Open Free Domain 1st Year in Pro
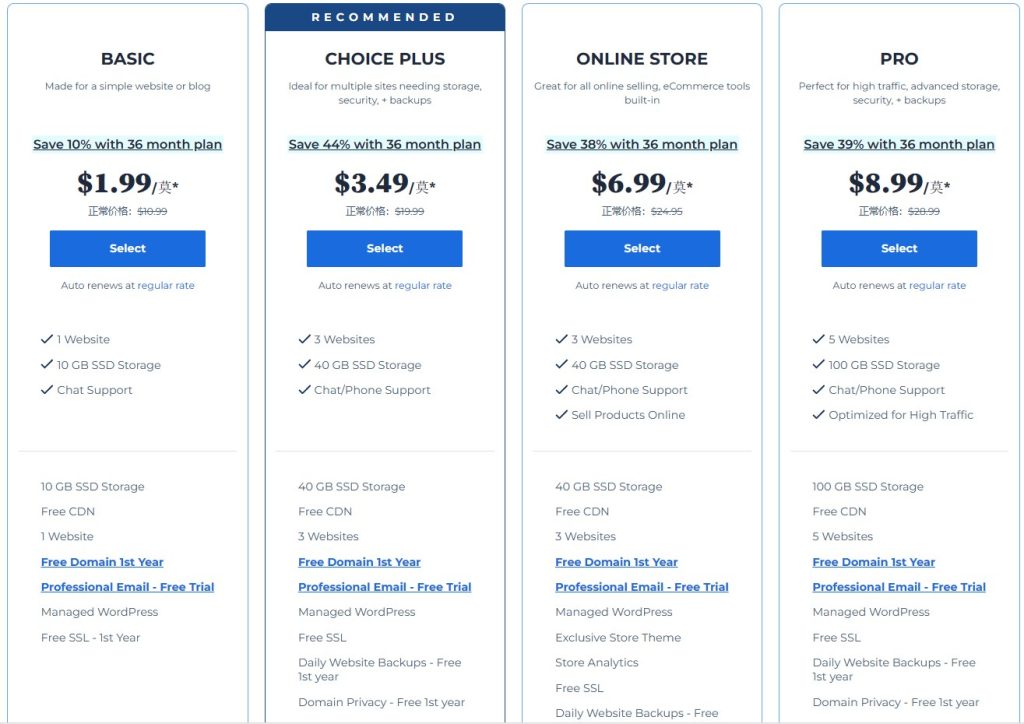Image resolution: width=1024 pixels, height=724 pixels. pyautogui.click(x=874, y=562)
